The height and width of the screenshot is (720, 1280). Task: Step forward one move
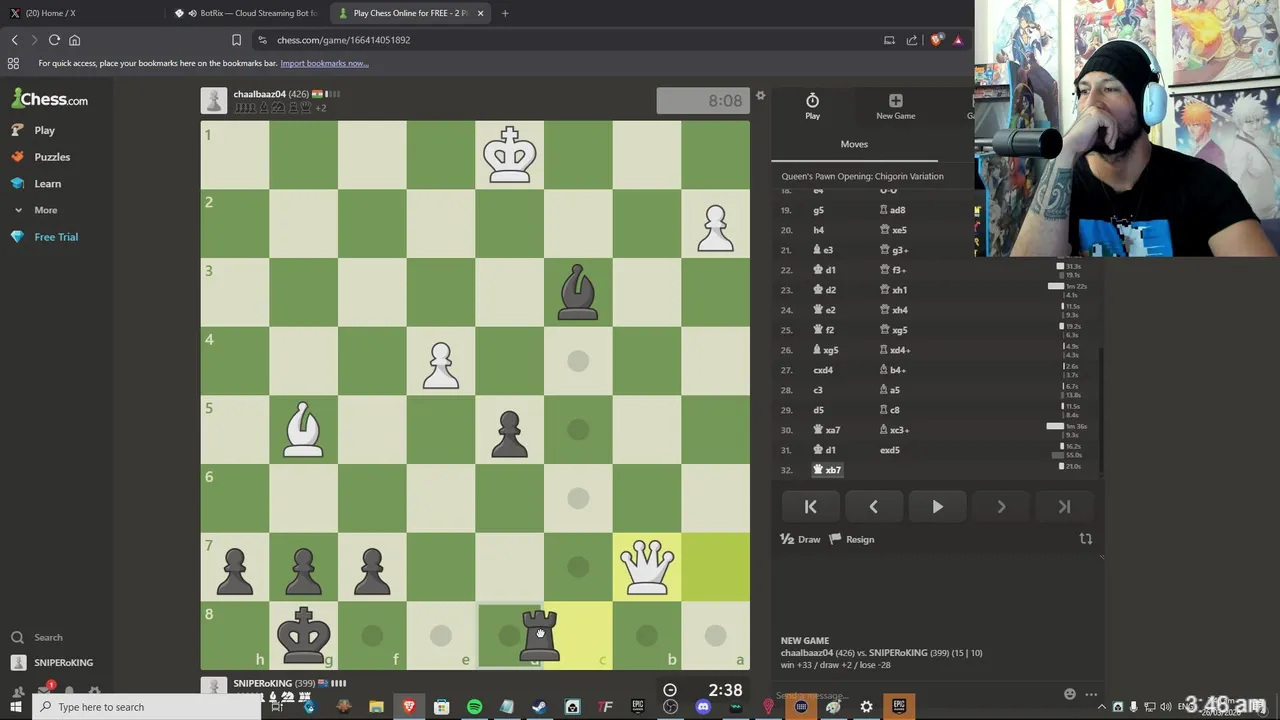[x=1001, y=507]
